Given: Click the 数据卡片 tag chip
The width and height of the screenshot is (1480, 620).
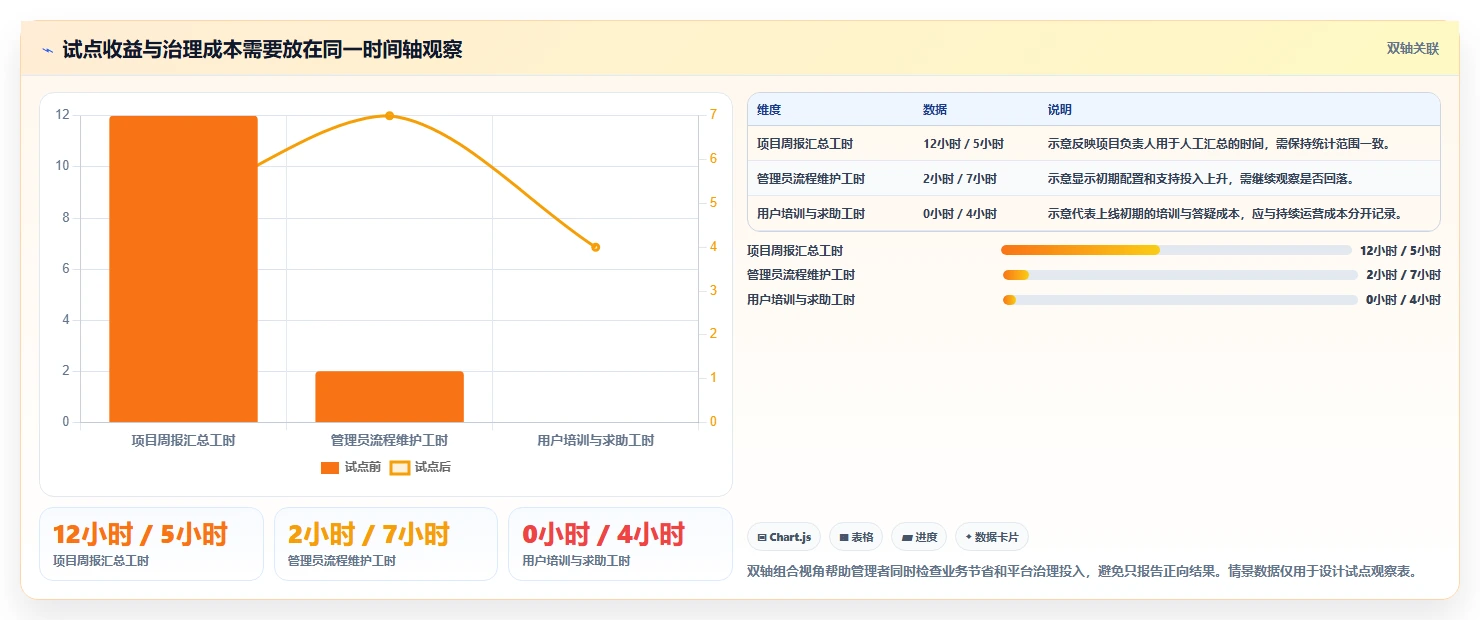Looking at the screenshot, I should click(x=992, y=537).
